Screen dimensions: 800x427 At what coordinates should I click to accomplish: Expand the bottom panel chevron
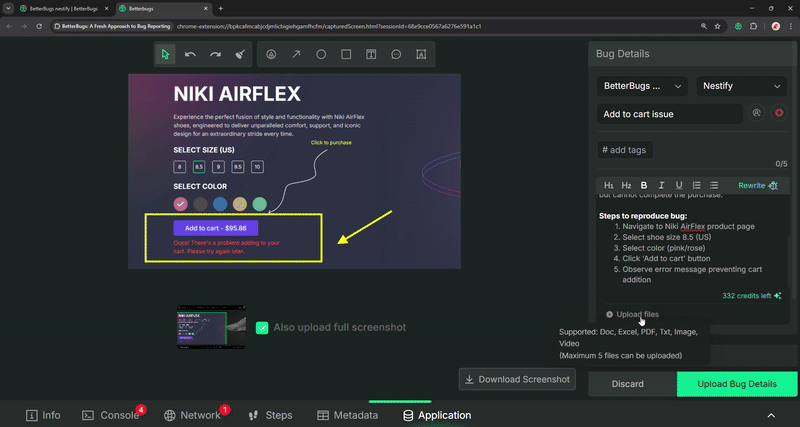(771, 415)
